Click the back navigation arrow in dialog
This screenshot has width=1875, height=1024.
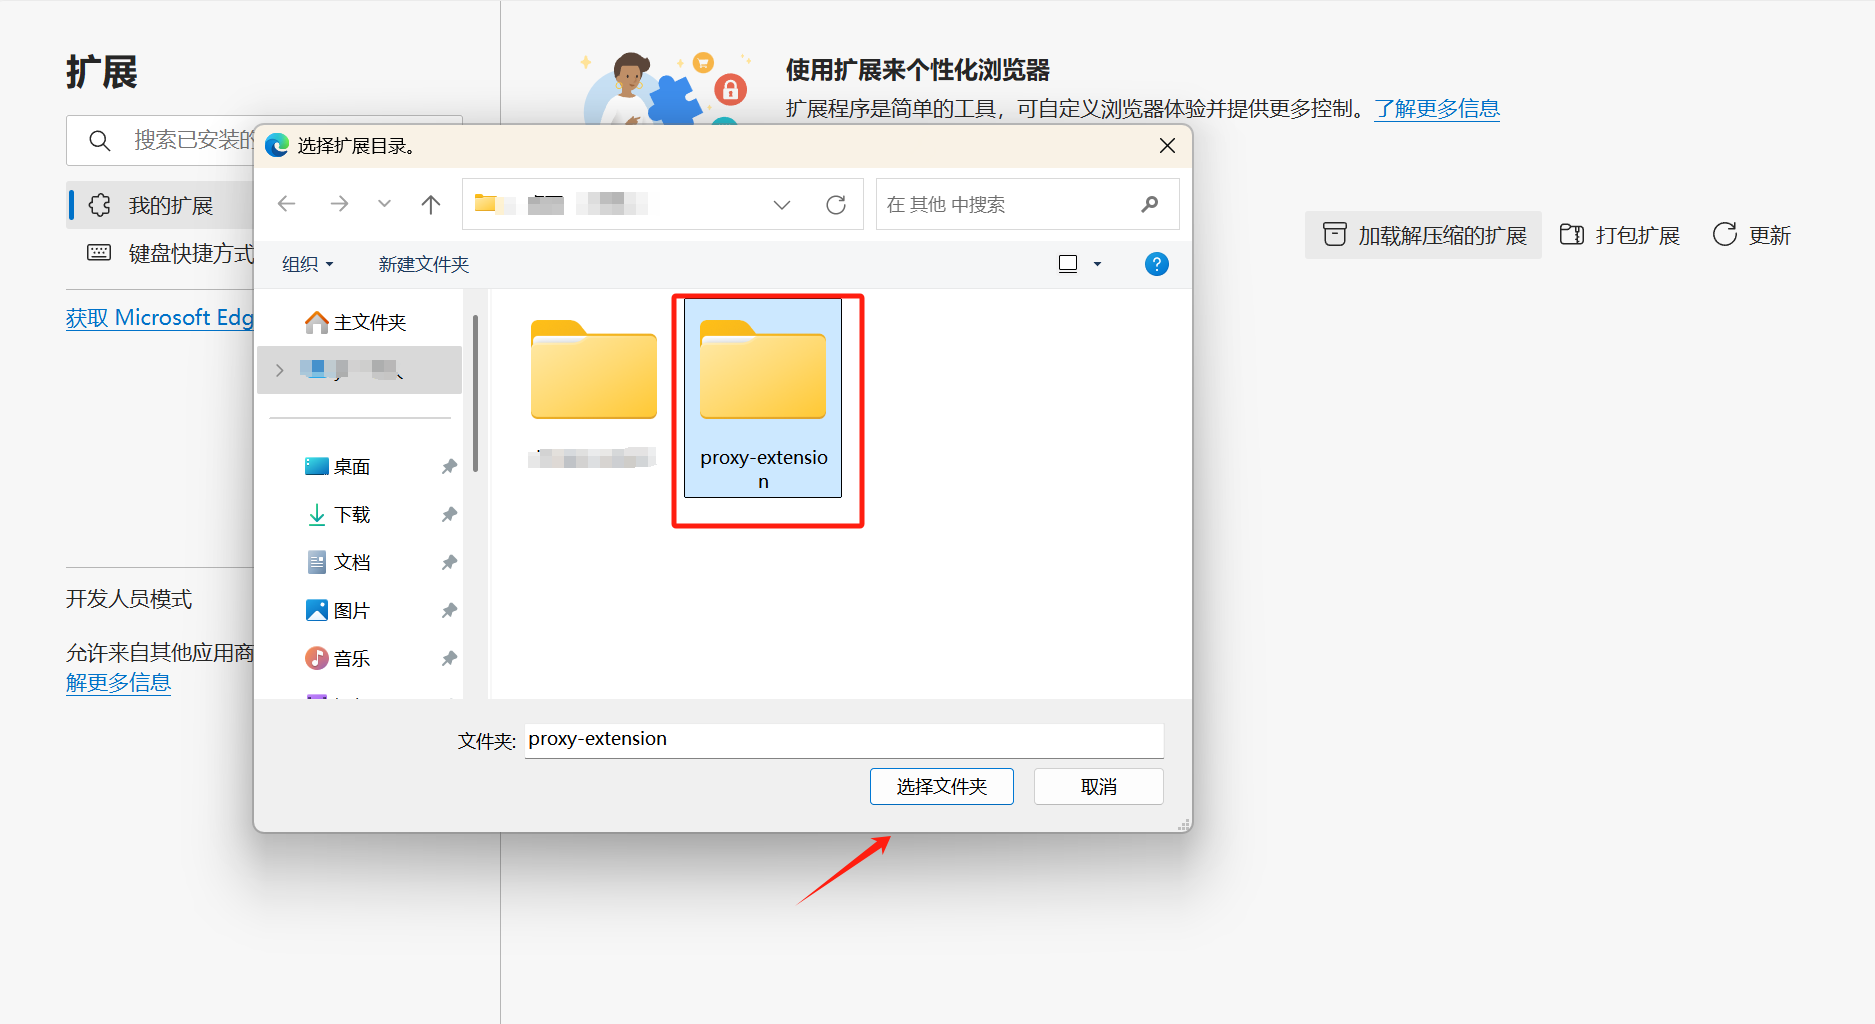287,204
